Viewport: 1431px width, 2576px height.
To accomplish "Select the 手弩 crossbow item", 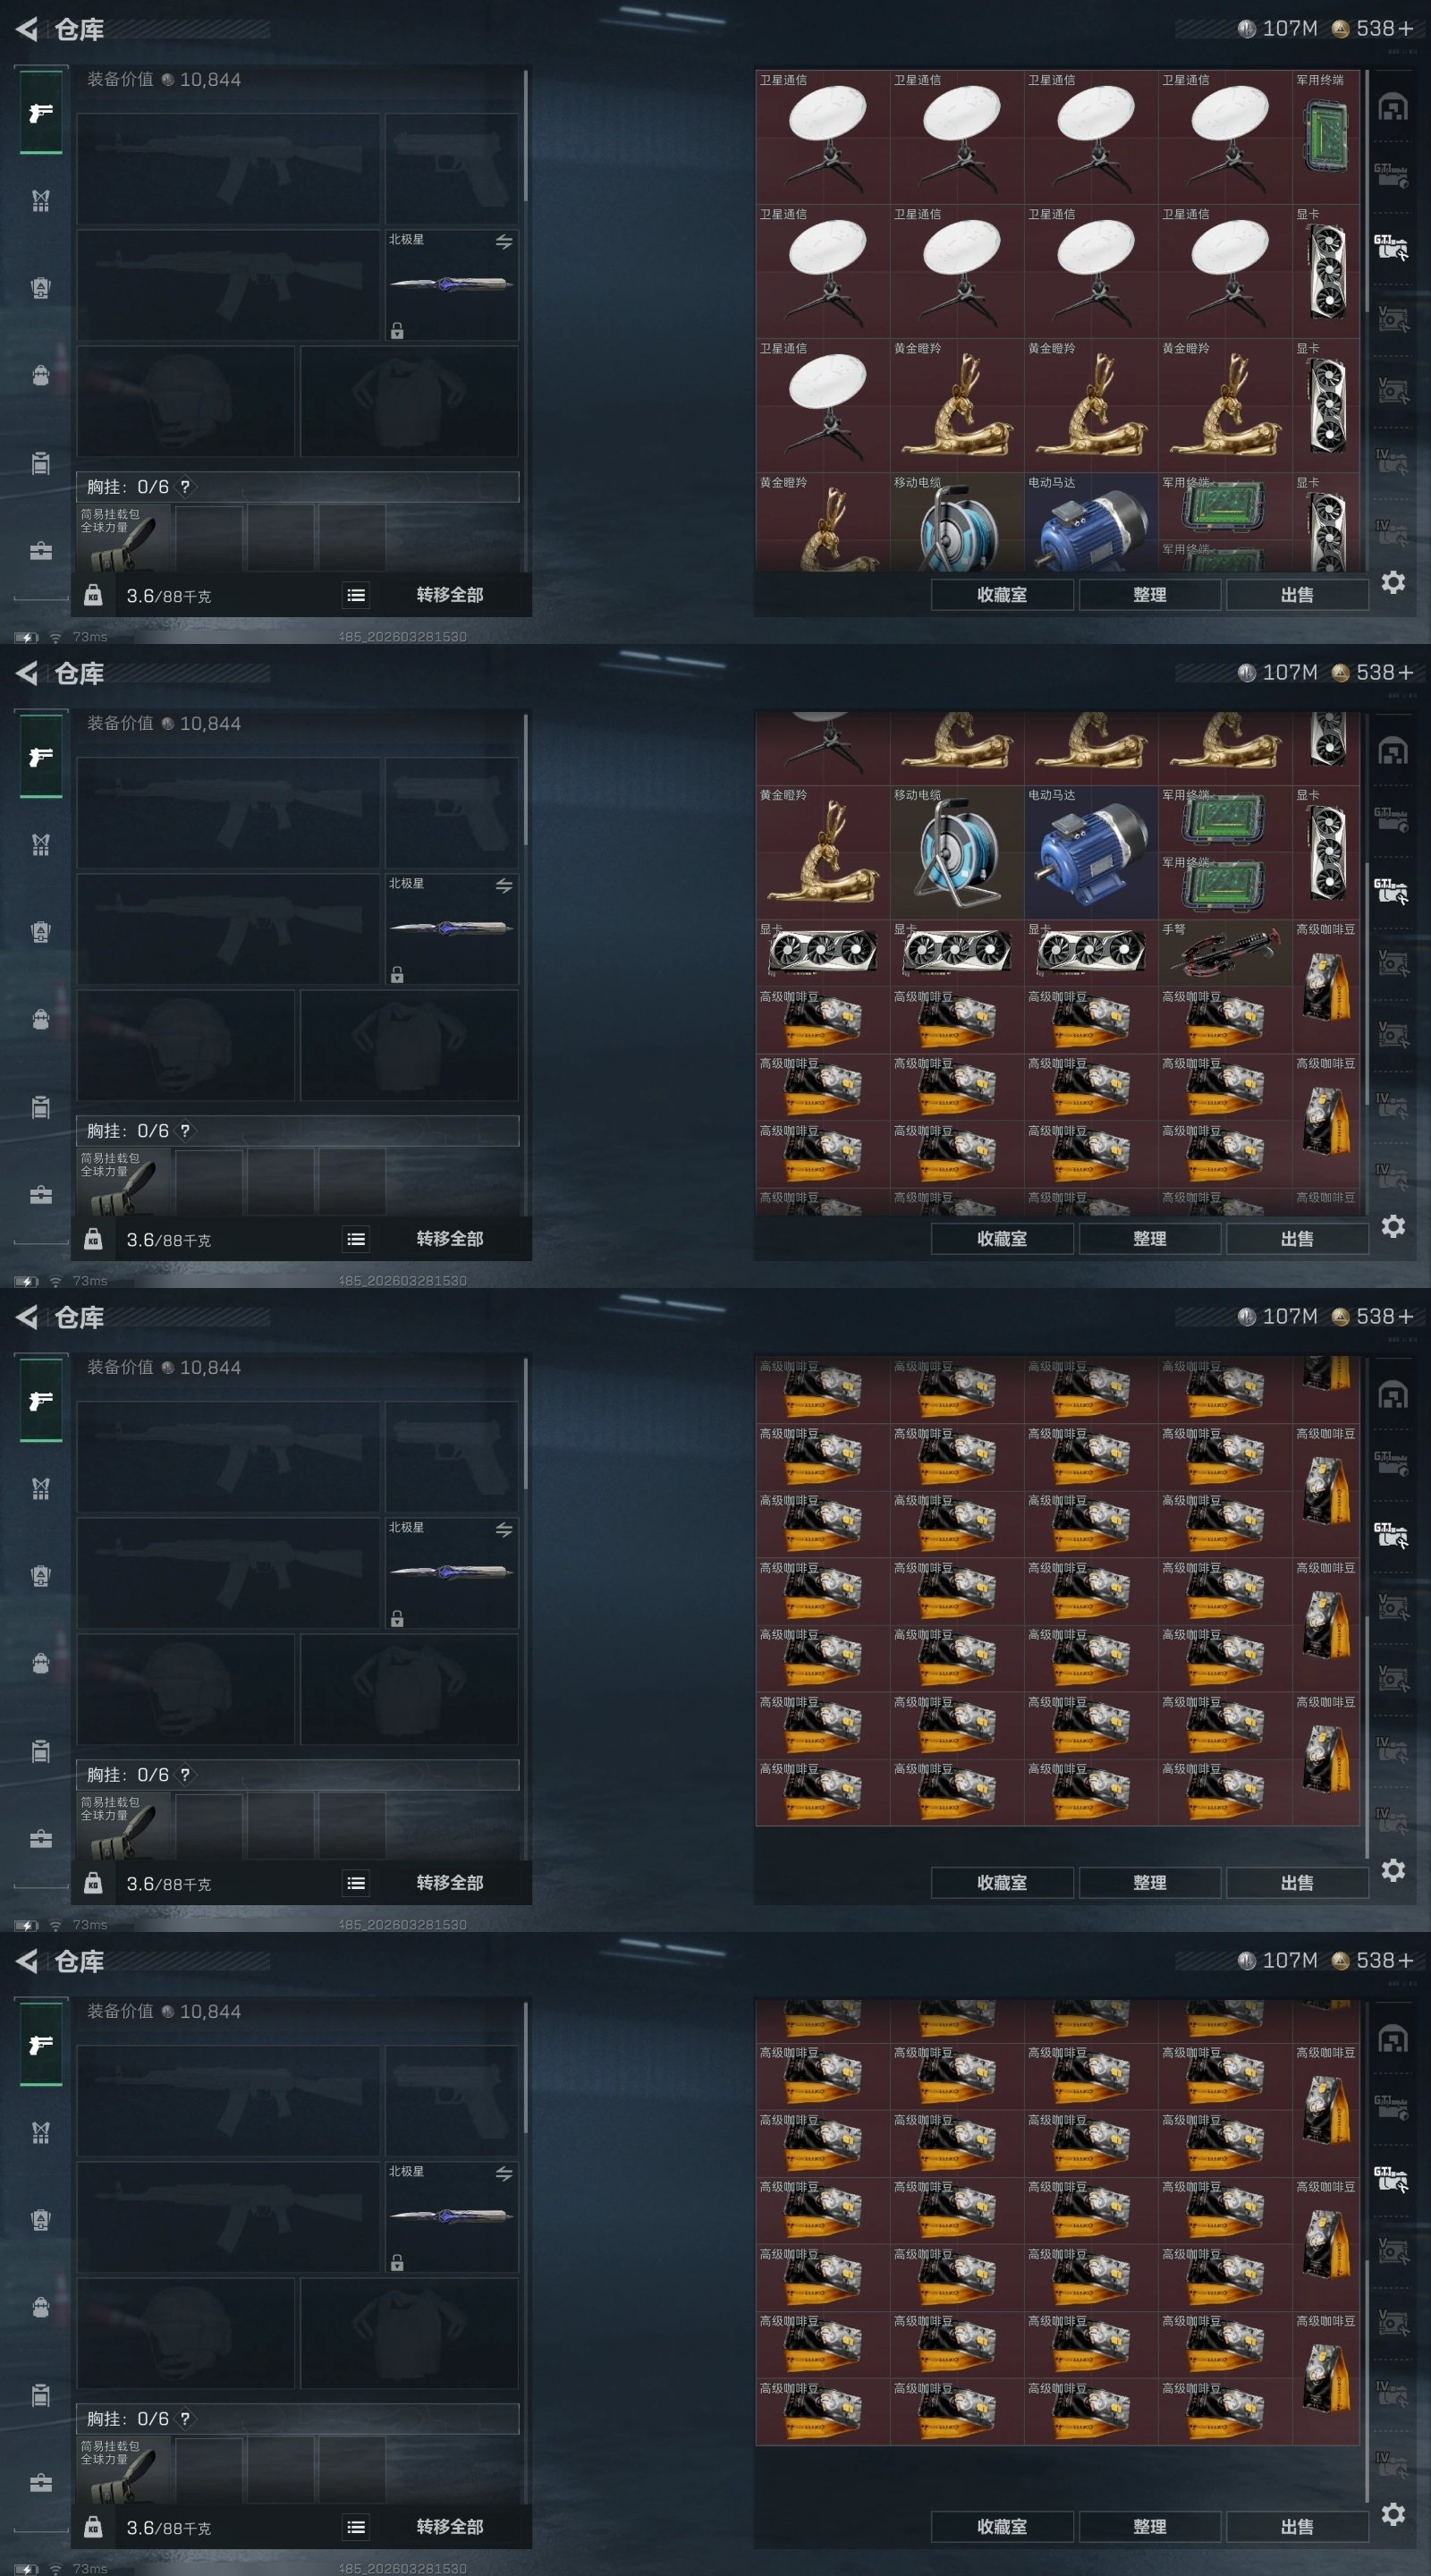I will [x=1224, y=952].
